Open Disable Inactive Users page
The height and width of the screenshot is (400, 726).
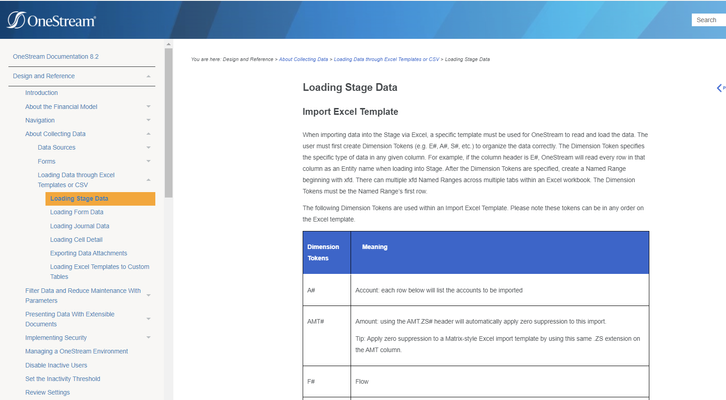56,365
